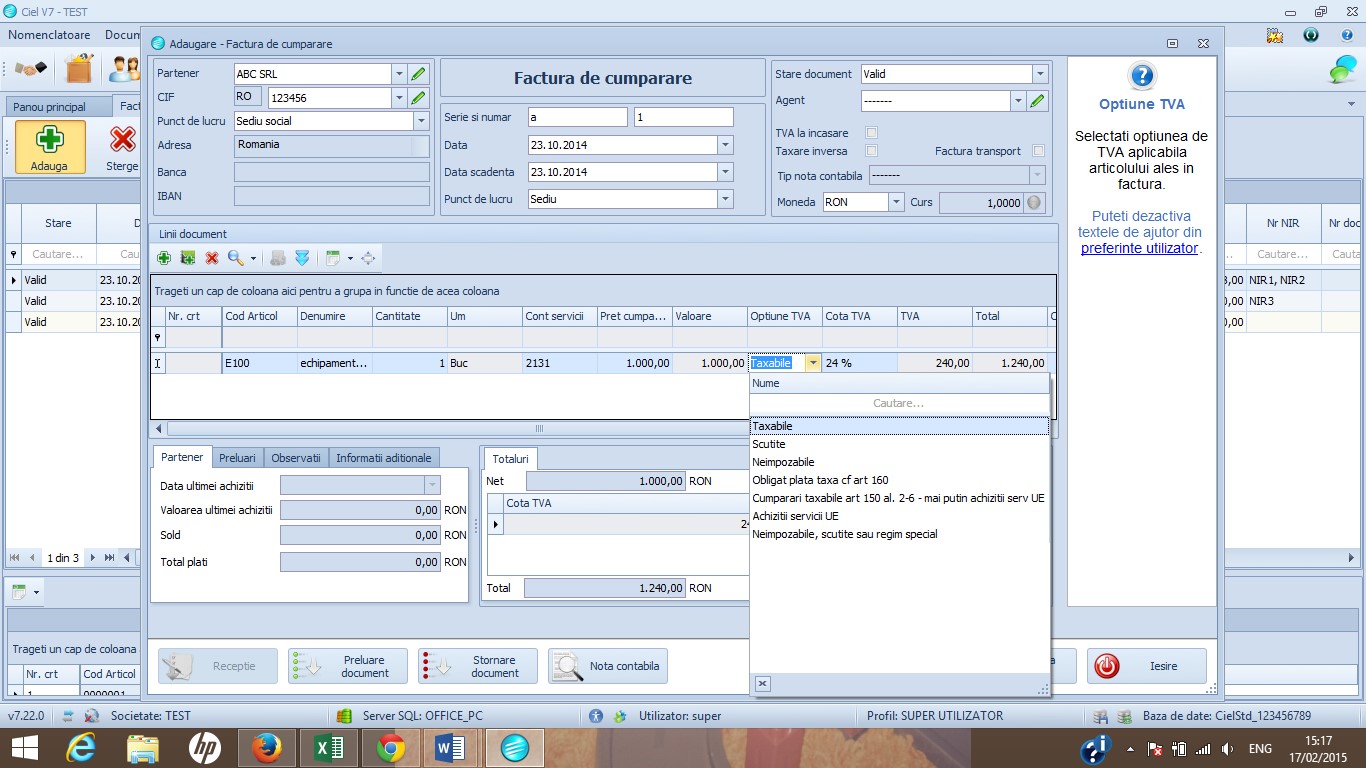Edit the Partener with the green pencil icon

(x=419, y=74)
